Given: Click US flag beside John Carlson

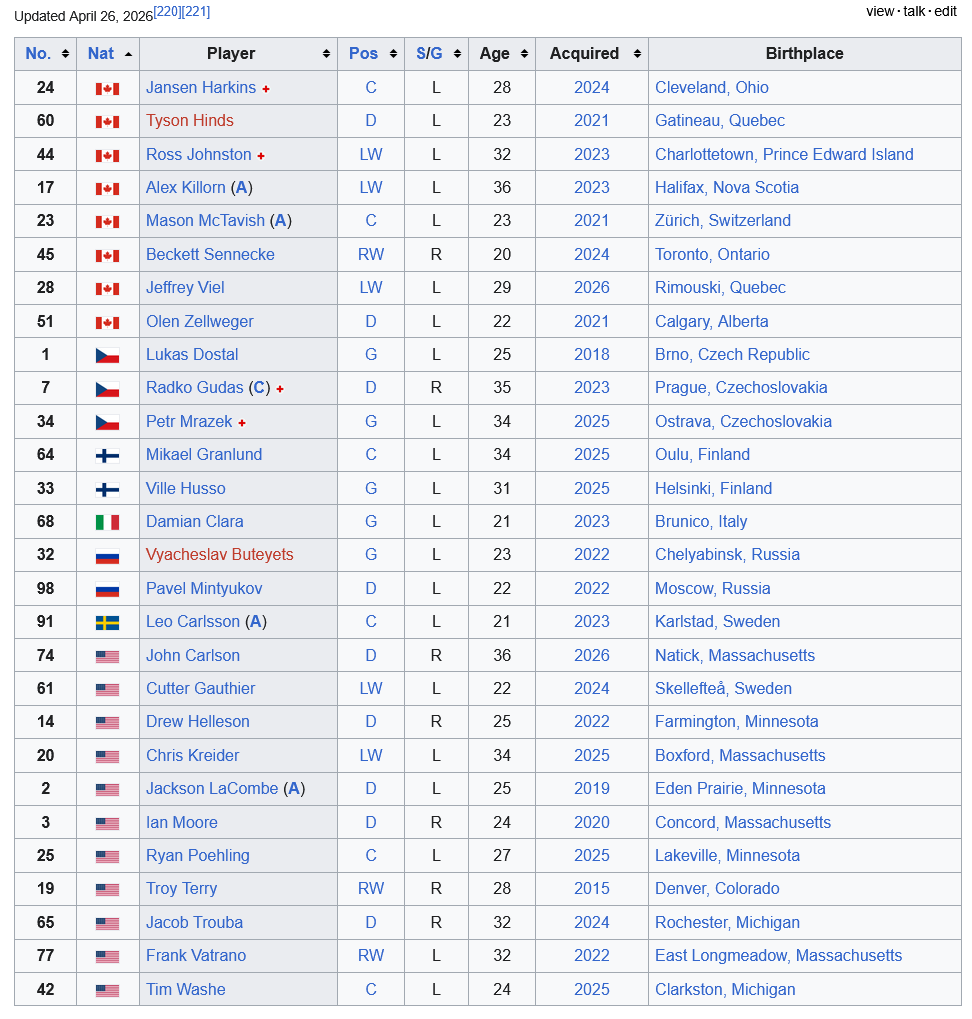Looking at the screenshot, I should pyautogui.click(x=107, y=656).
